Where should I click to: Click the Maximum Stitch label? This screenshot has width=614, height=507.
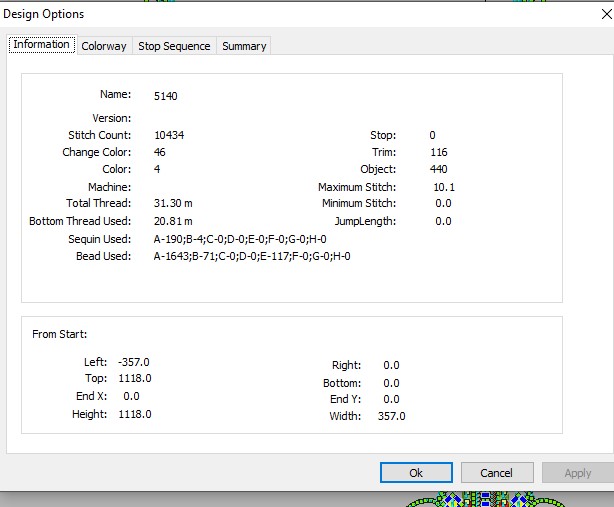[357, 187]
